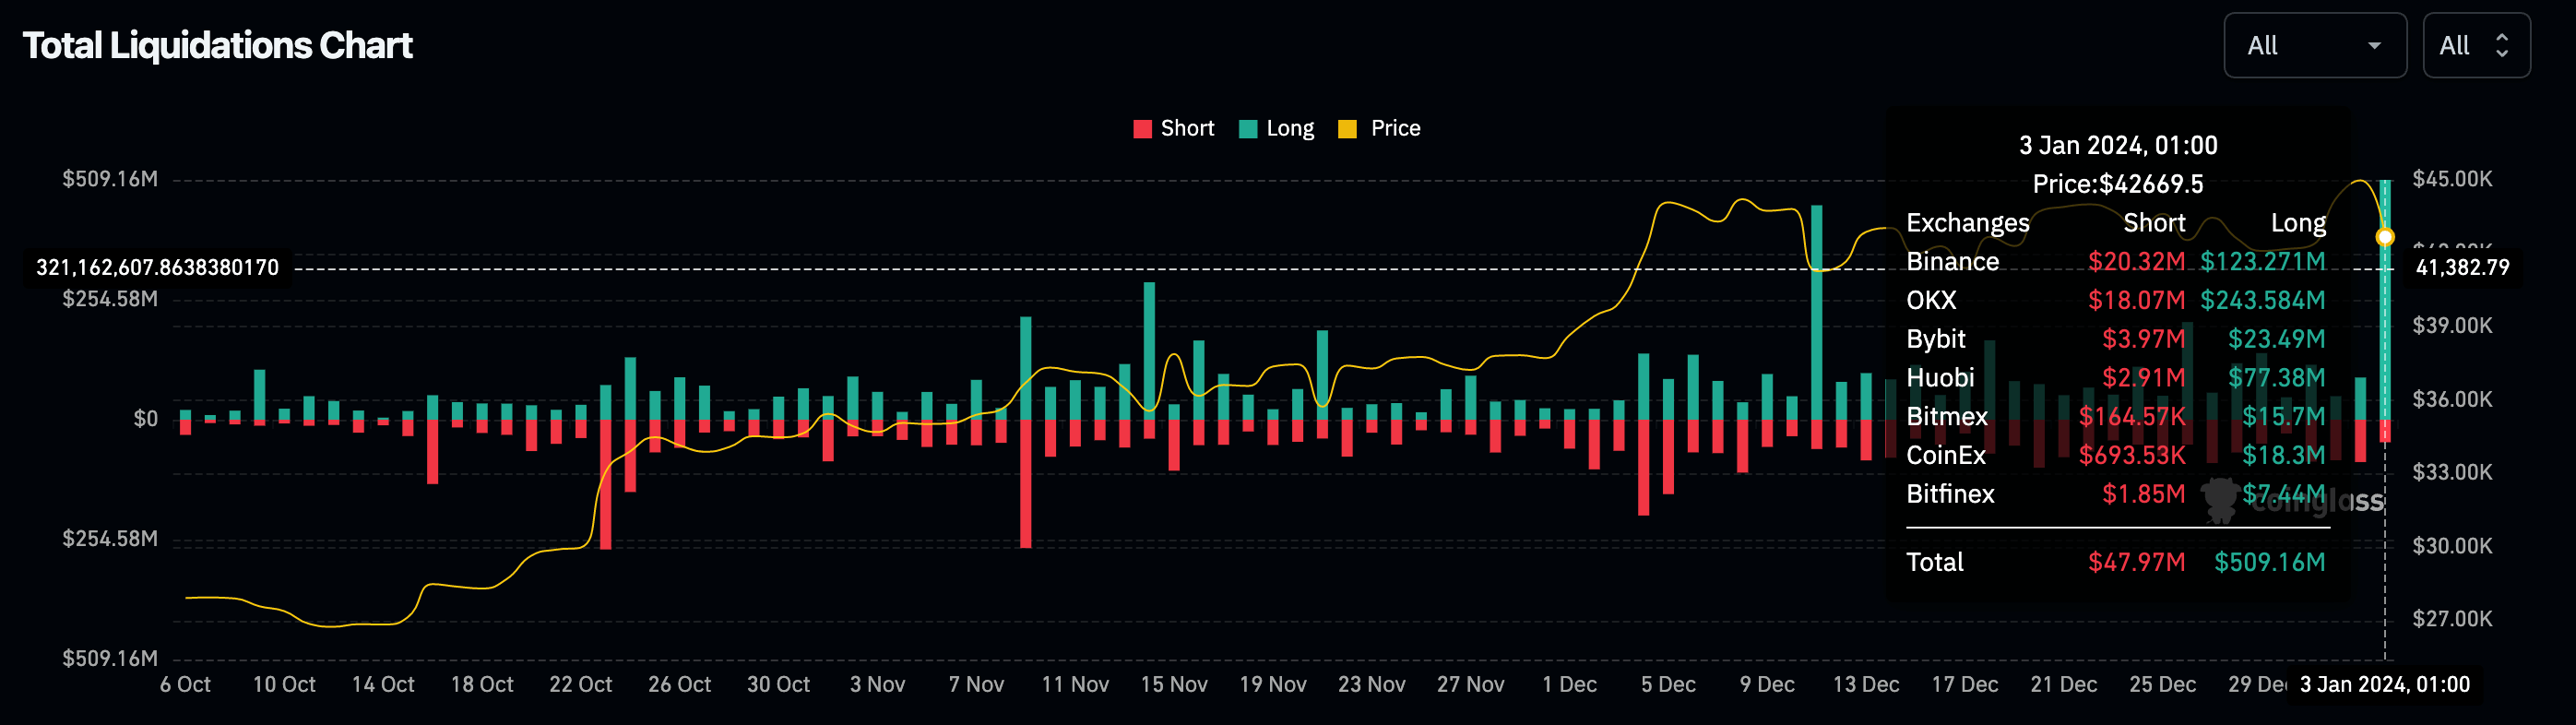This screenshot has height=725, width=2576.
Task: Click the 41,382.79 price axis label
Action: 2462,267
